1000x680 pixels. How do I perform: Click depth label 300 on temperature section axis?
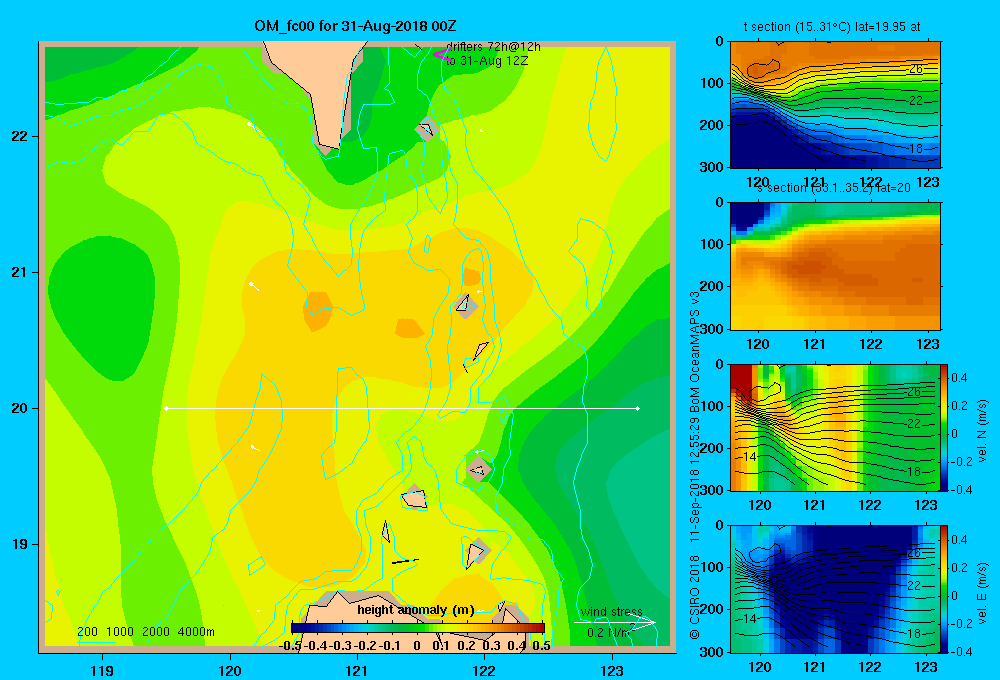coord(712,167)
